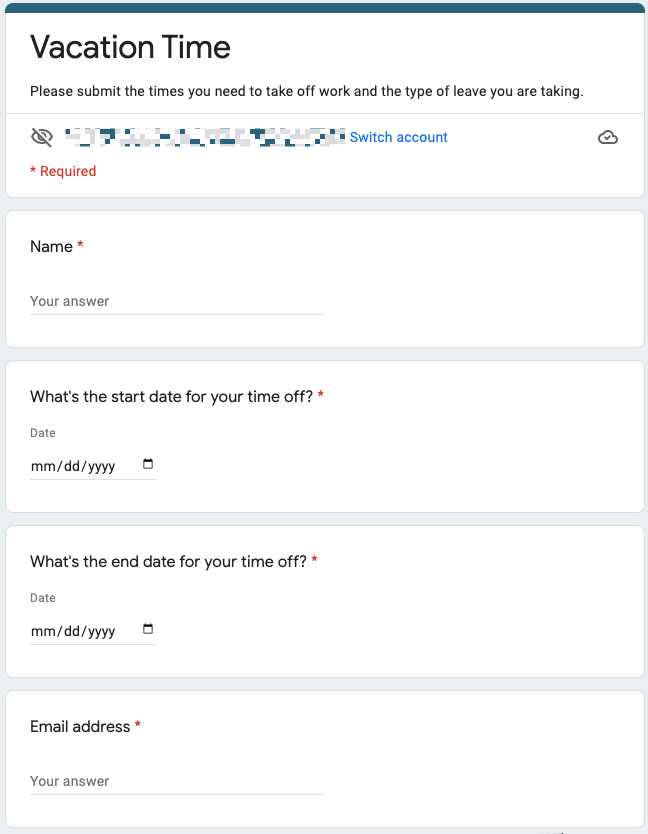
Task: Select the month part of end date
Action: [x=43, y=631]
